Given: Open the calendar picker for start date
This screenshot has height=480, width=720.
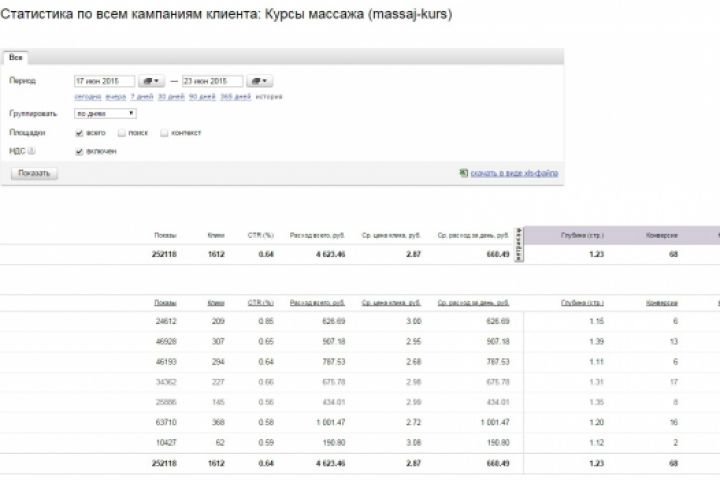Looking at the screenshot, I should [152, 81].
